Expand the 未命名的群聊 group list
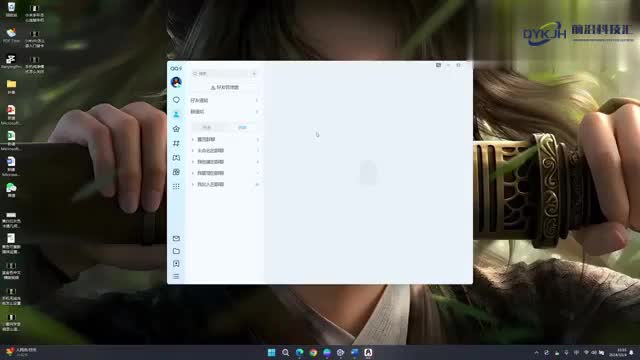640x360 pixels. 224,151
